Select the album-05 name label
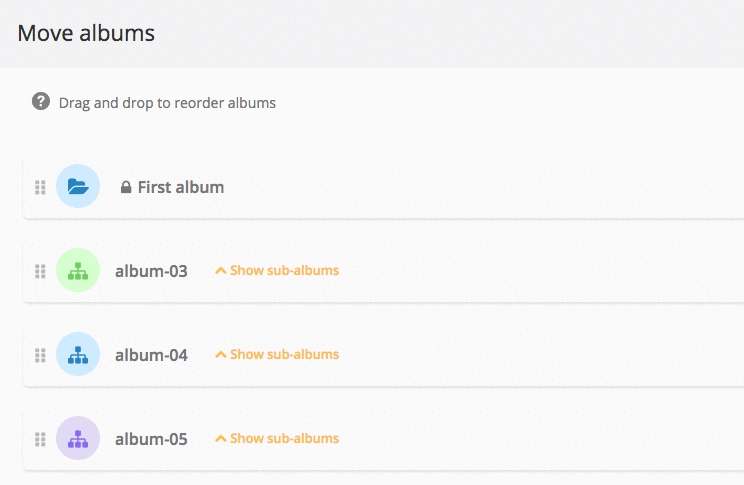The width and height of the screenshot is (744, 485). (151, 439)
